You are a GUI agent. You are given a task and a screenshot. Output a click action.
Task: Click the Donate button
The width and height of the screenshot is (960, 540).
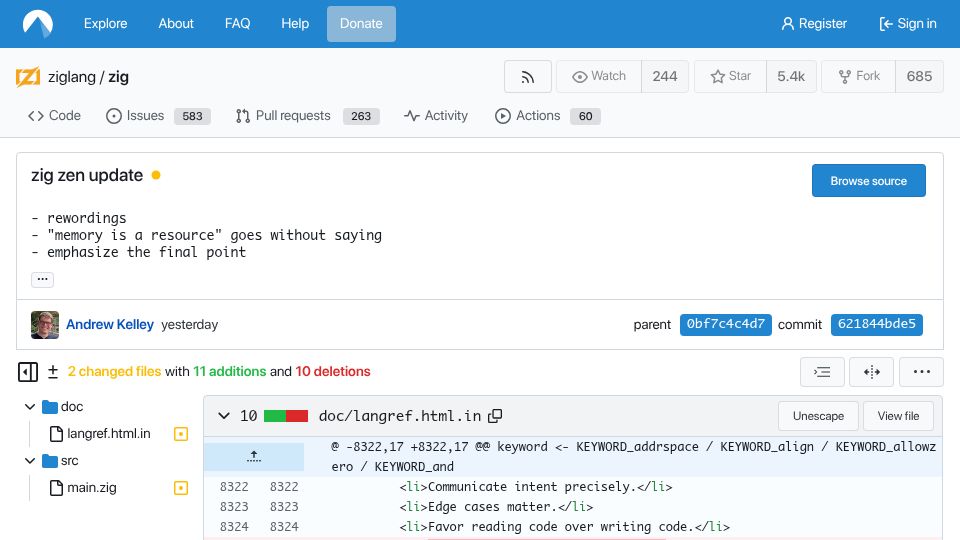pos(361,24)
